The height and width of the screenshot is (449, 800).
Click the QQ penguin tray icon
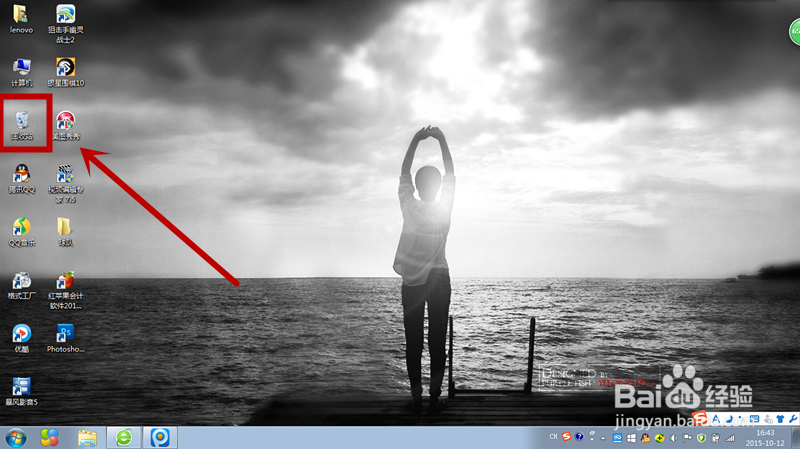click(645, 438)
